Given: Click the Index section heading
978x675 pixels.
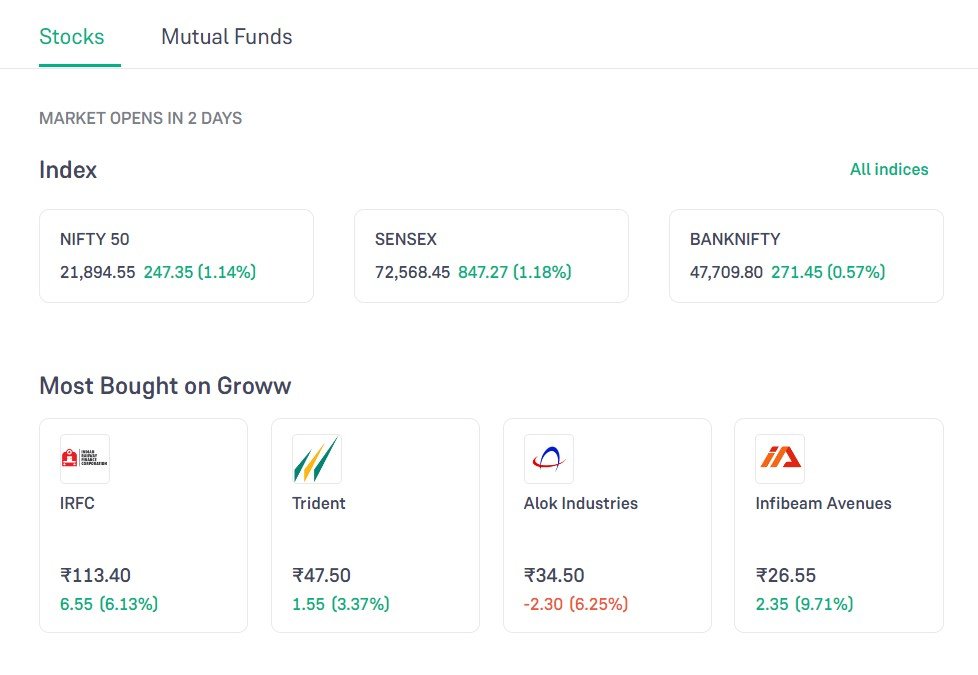Looking at the screenshot, I should tap(68, 170).
